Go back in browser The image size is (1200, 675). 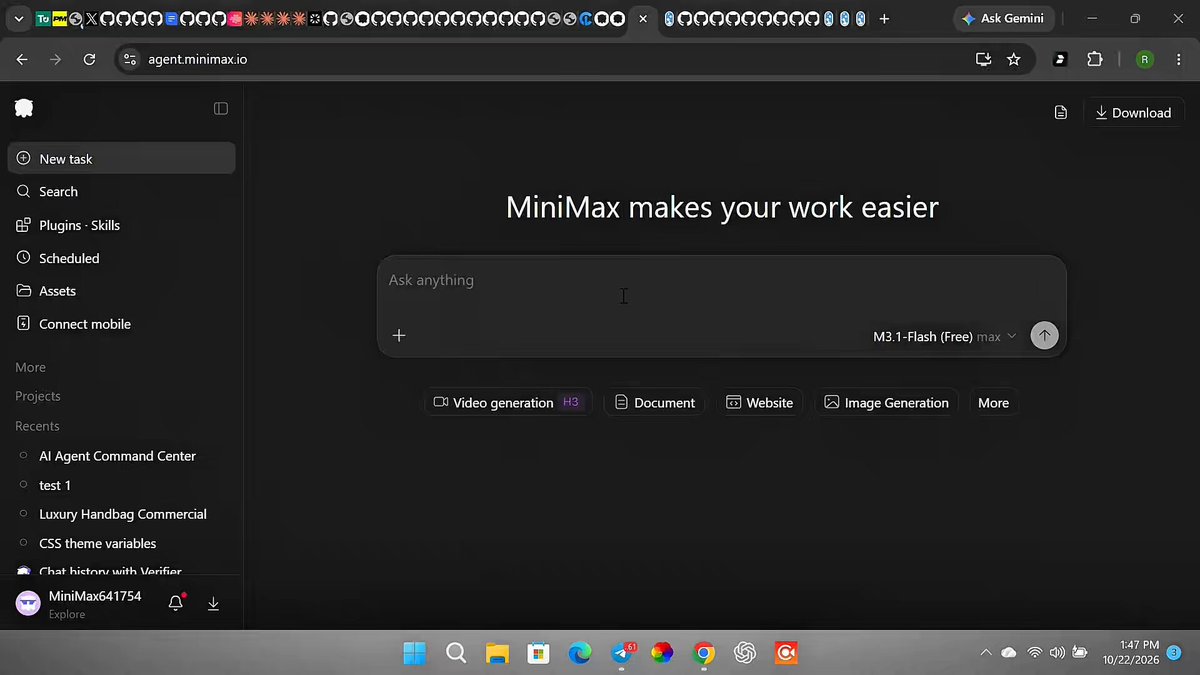click(22, 59)
